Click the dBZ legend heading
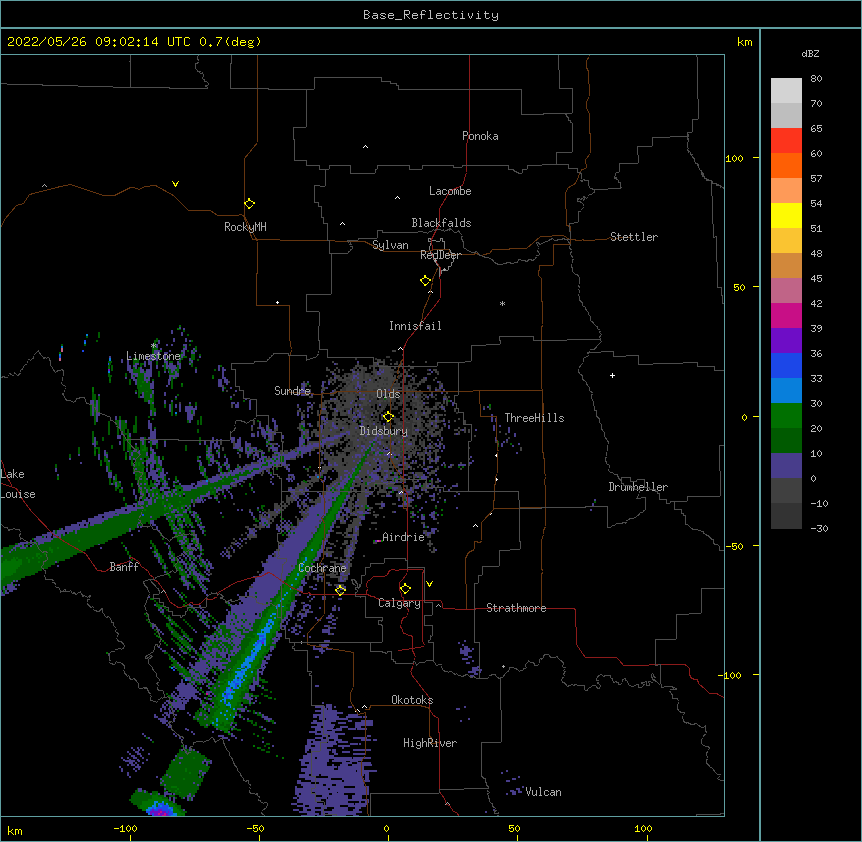 [x=810, y=53]
